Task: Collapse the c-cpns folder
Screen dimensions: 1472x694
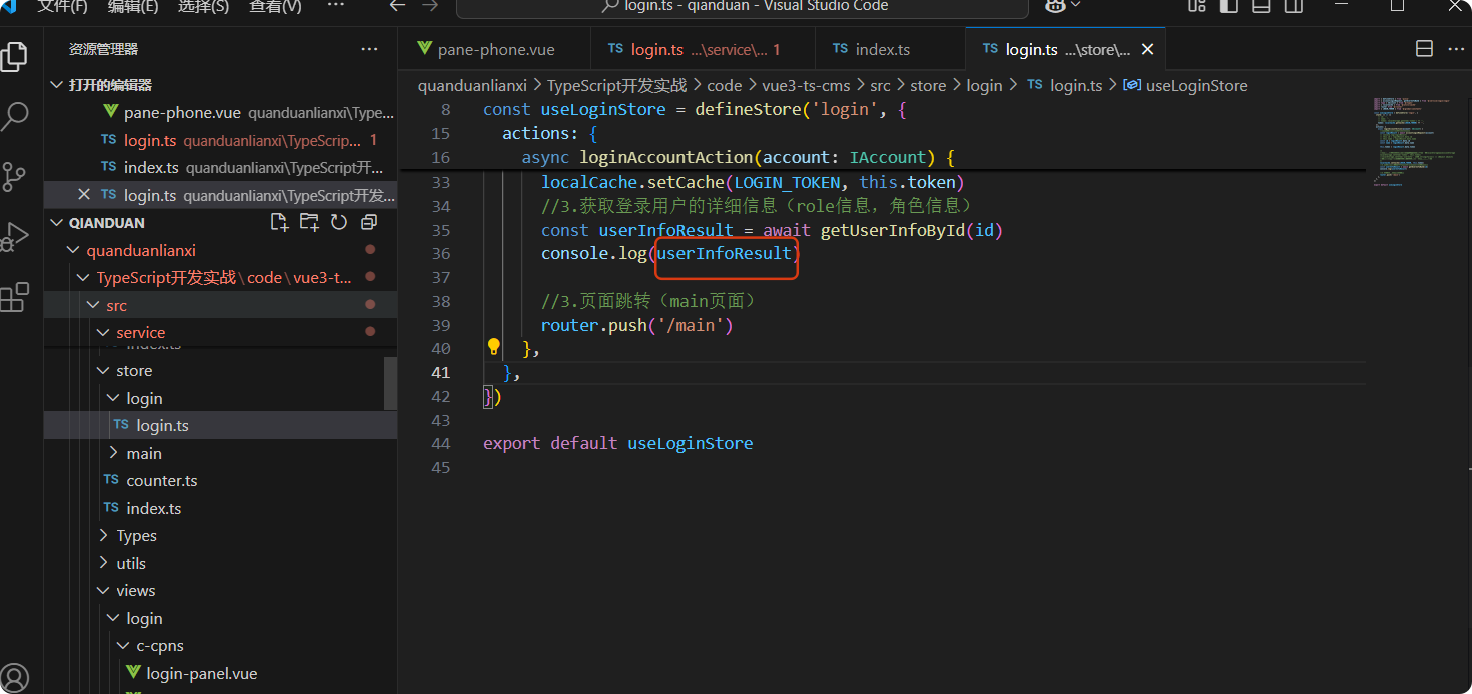Action: pos(123,645)
